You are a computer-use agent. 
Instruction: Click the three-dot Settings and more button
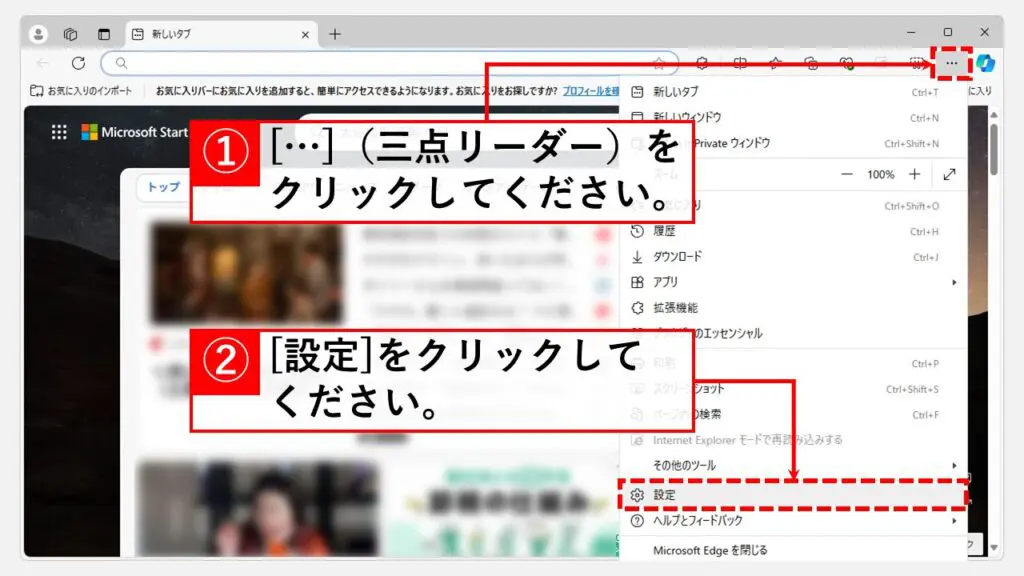[951, 63]
